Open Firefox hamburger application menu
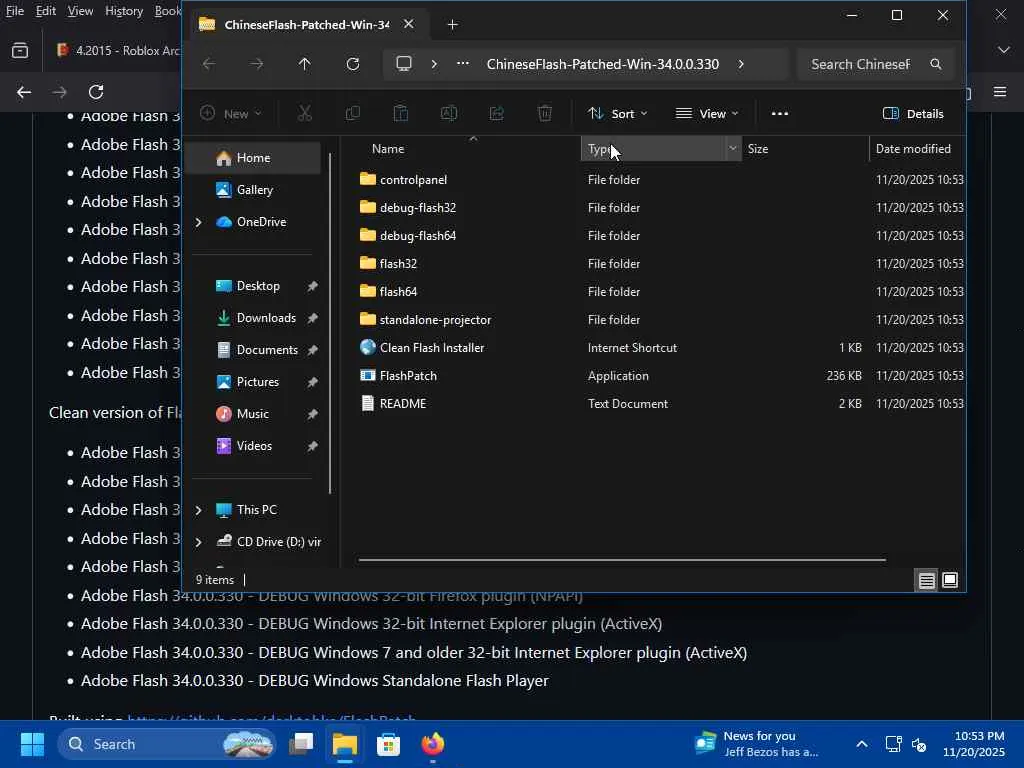Screen dimensions: 1024x768 pyautogui.click(x=1000, y=92)
